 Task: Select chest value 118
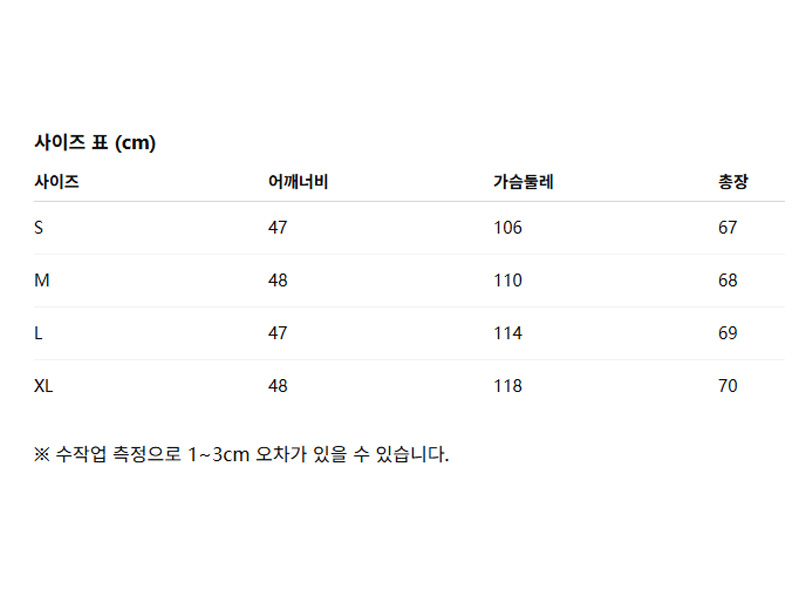tap(508, 386)
